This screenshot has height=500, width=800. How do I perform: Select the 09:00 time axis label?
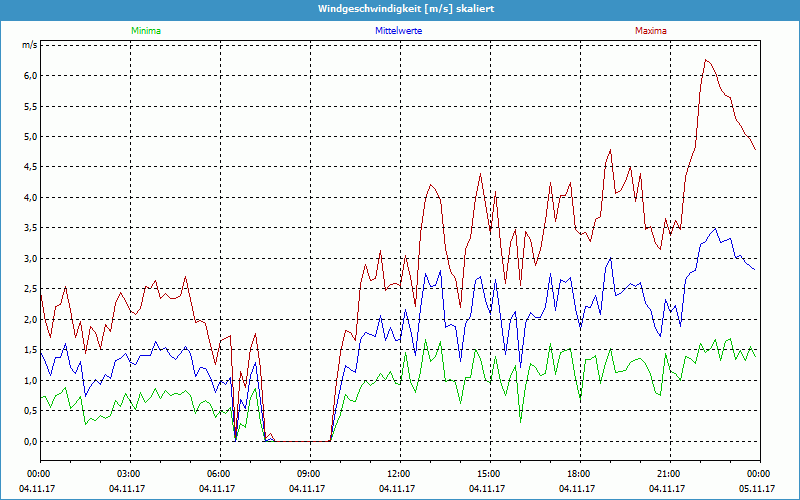point(309,474)
